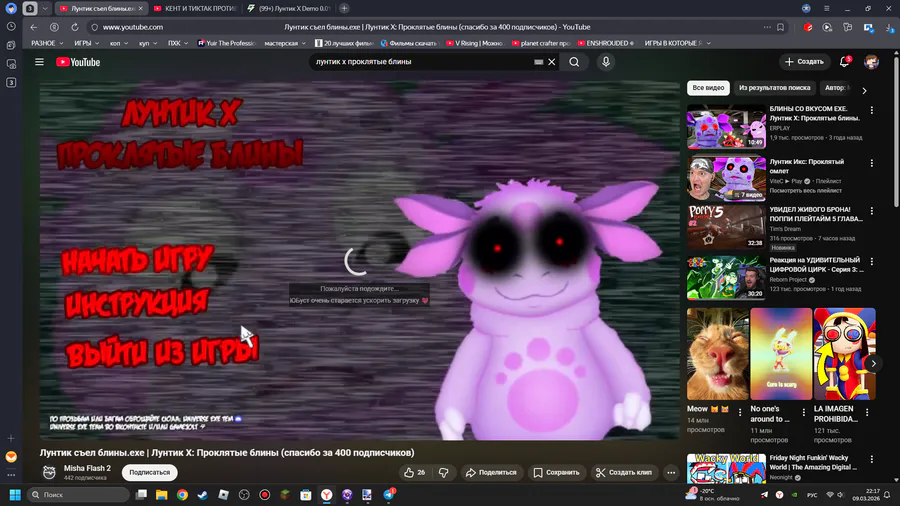Screen dimensions: 900x506
Task: Select the Все видео filter chip
Action: pos(708,88)
